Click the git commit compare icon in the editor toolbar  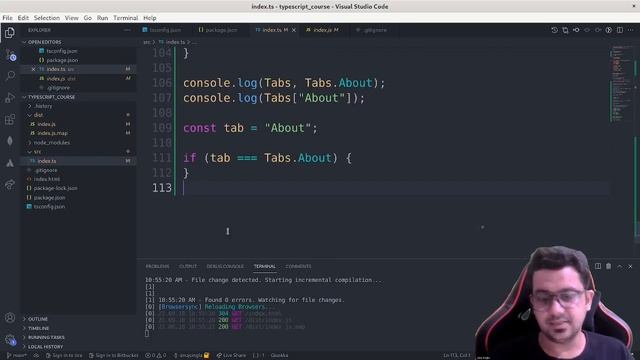tap(576, 30)
